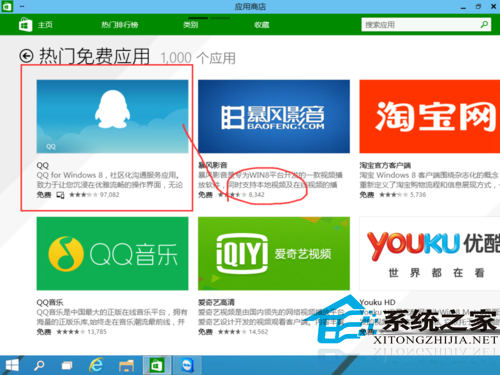This screenshot has width=500, height=375.
Task: Open File Explorer from taskbar
Action: click(x=126, y=366)
